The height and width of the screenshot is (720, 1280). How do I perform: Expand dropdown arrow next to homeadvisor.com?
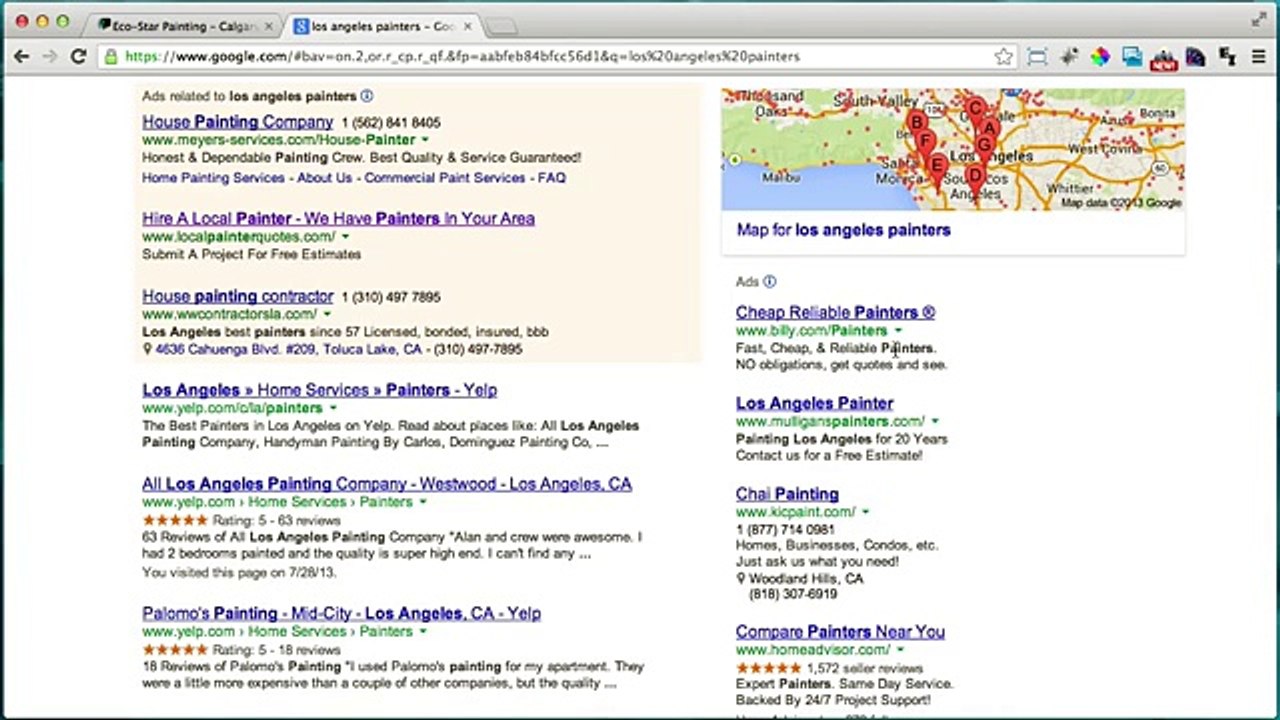click(900, 650)
